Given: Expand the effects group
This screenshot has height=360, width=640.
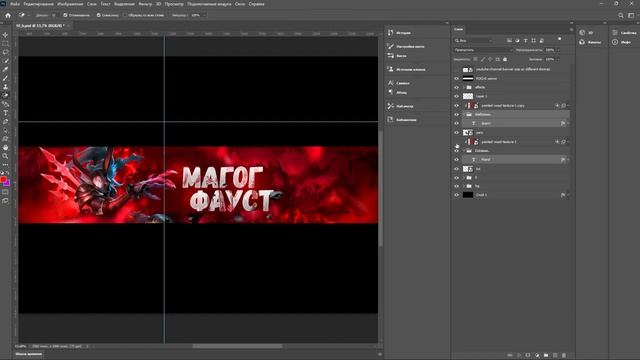Looking at the screenshot, I should click(x=464, y=87).
